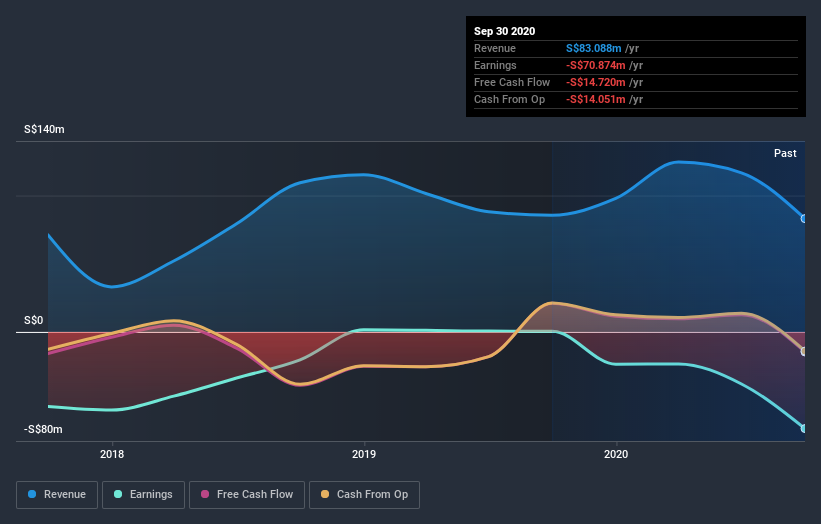821x524 pixels.
Task: Click the 2018 x-axis label
Action: (x=112, y=454)
